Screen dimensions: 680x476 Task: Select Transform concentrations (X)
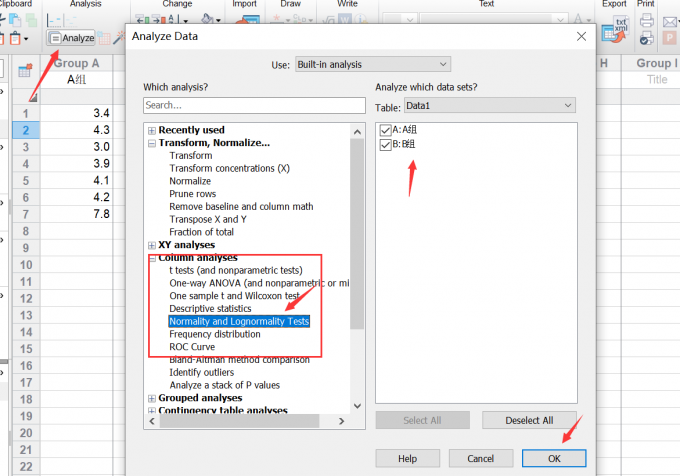click(229, 168)
